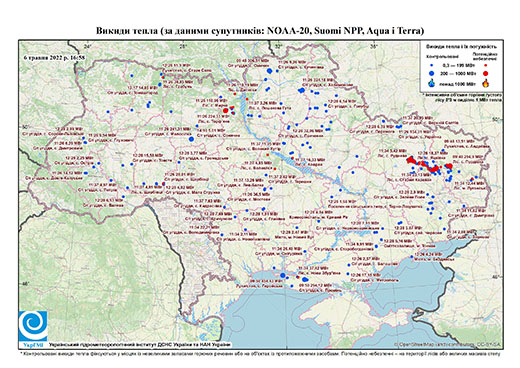Click the footnote text below the map
Screen dimensions: 520x368
(x=260, y=353)
